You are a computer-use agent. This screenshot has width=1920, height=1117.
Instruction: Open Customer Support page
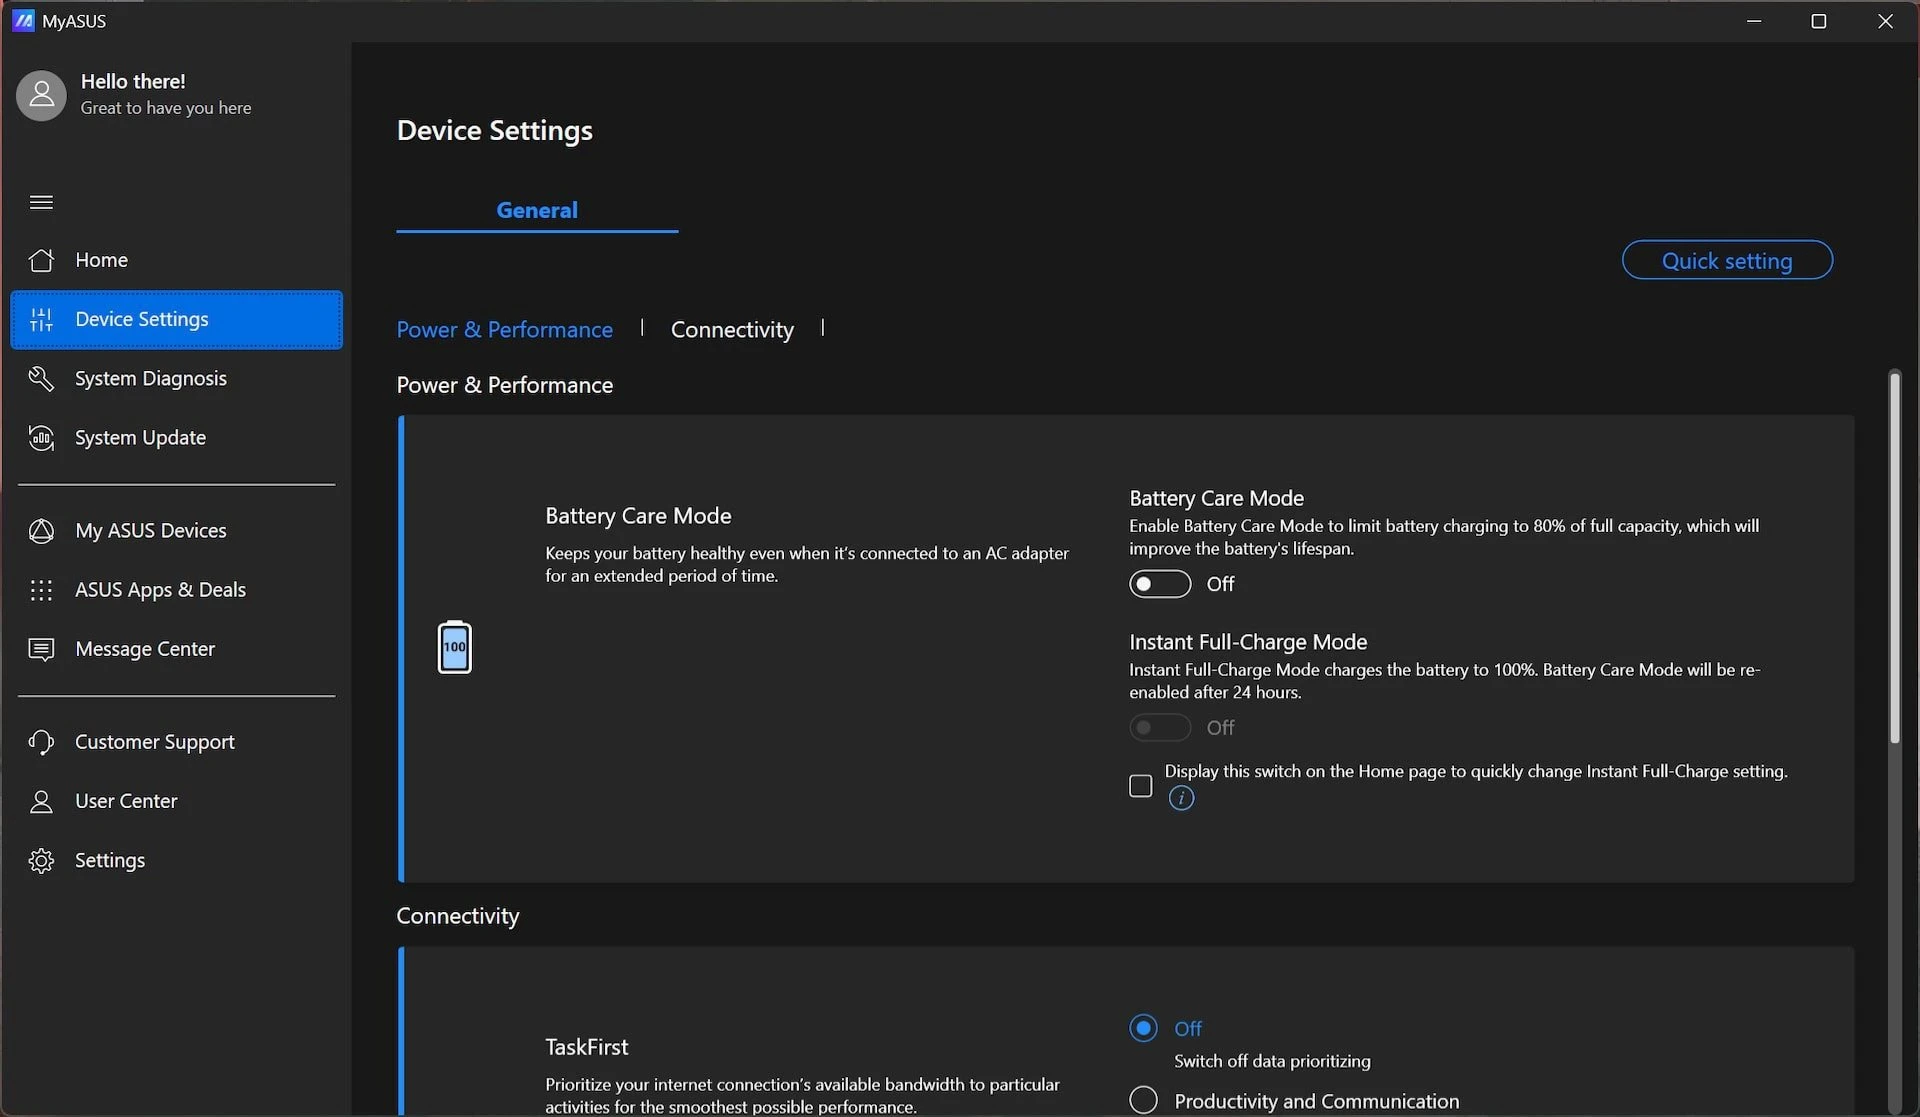pos(176,742)
